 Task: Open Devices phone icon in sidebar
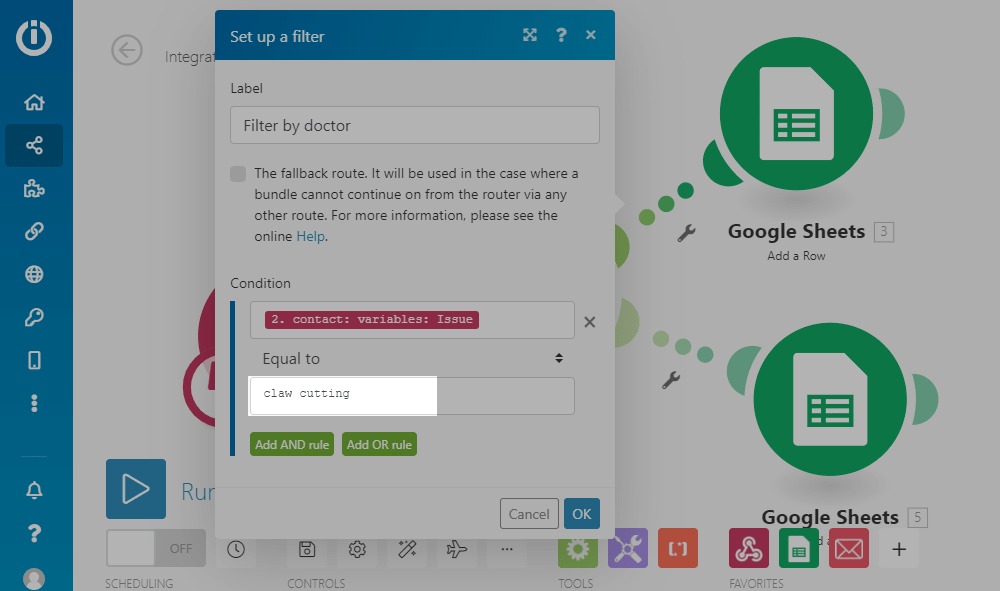[34, 360]
